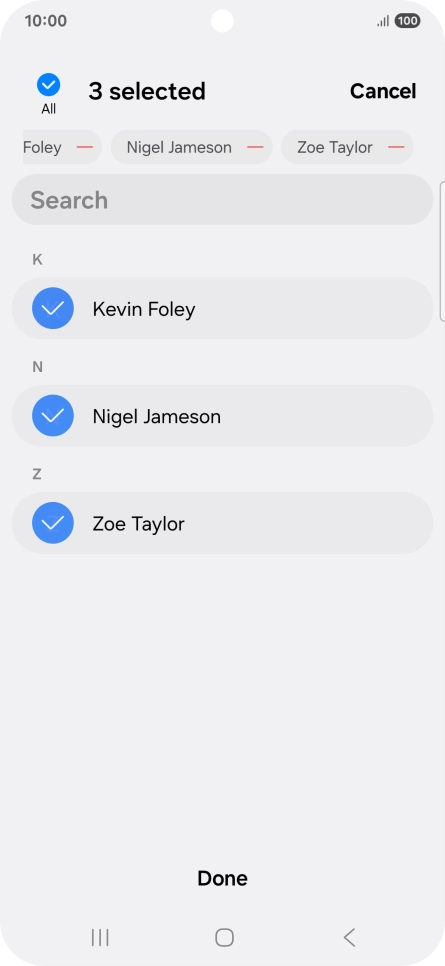Select the Zoe Taylor chip label

(x=335, y=147)
